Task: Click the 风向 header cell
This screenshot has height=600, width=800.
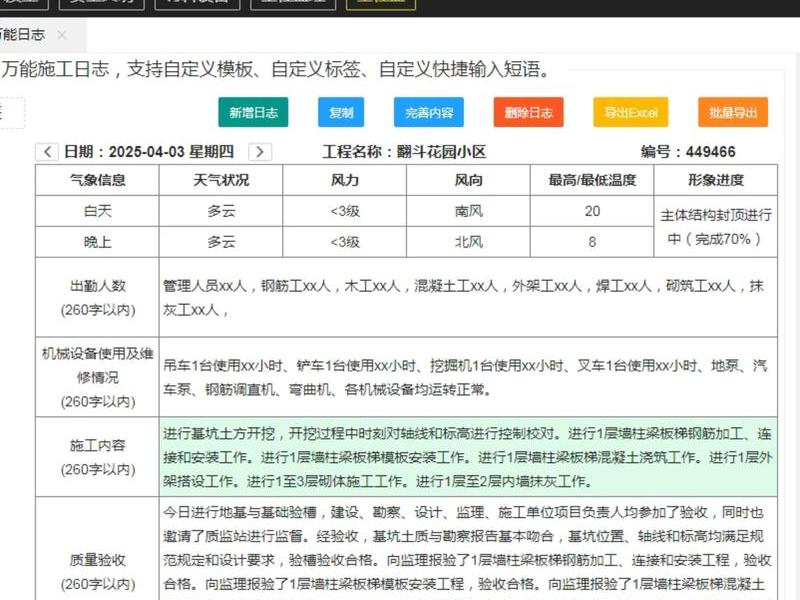Action: click(468, 180)
